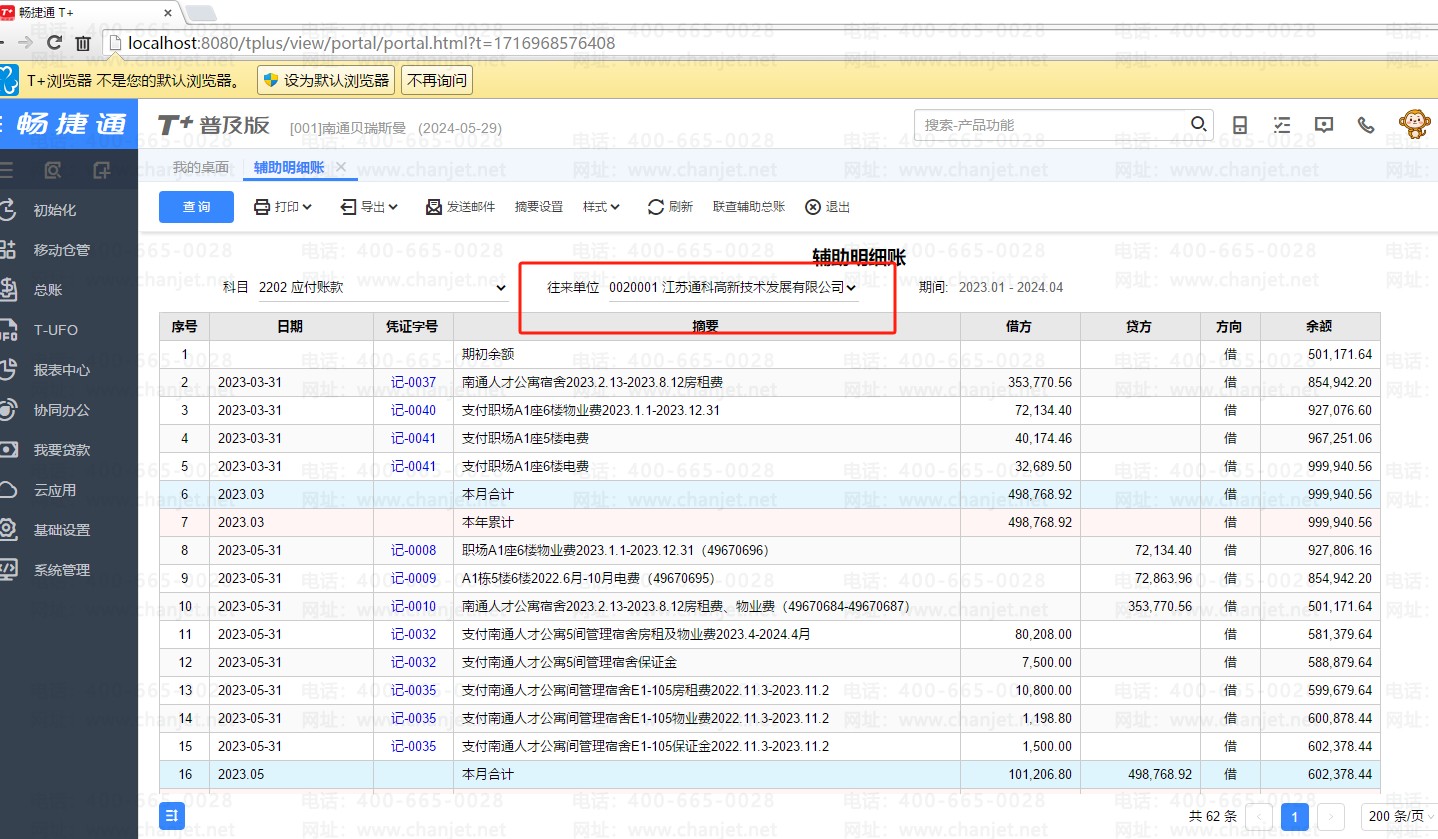Click the 搜索-产品功能 search field
Screen dimensions: 1438x839
tap(1050, 125)
